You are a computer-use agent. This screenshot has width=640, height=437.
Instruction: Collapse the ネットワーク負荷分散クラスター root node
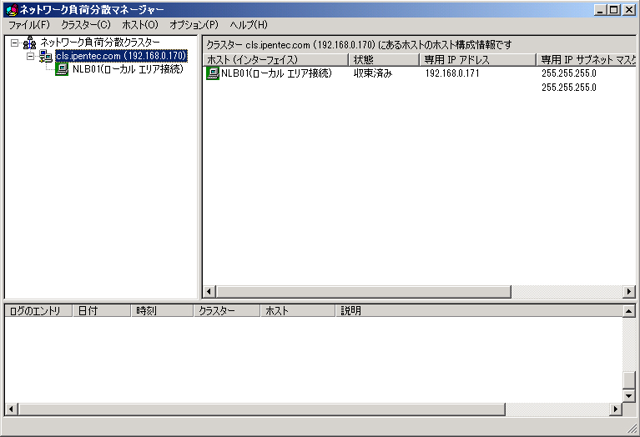click(15, 42)
